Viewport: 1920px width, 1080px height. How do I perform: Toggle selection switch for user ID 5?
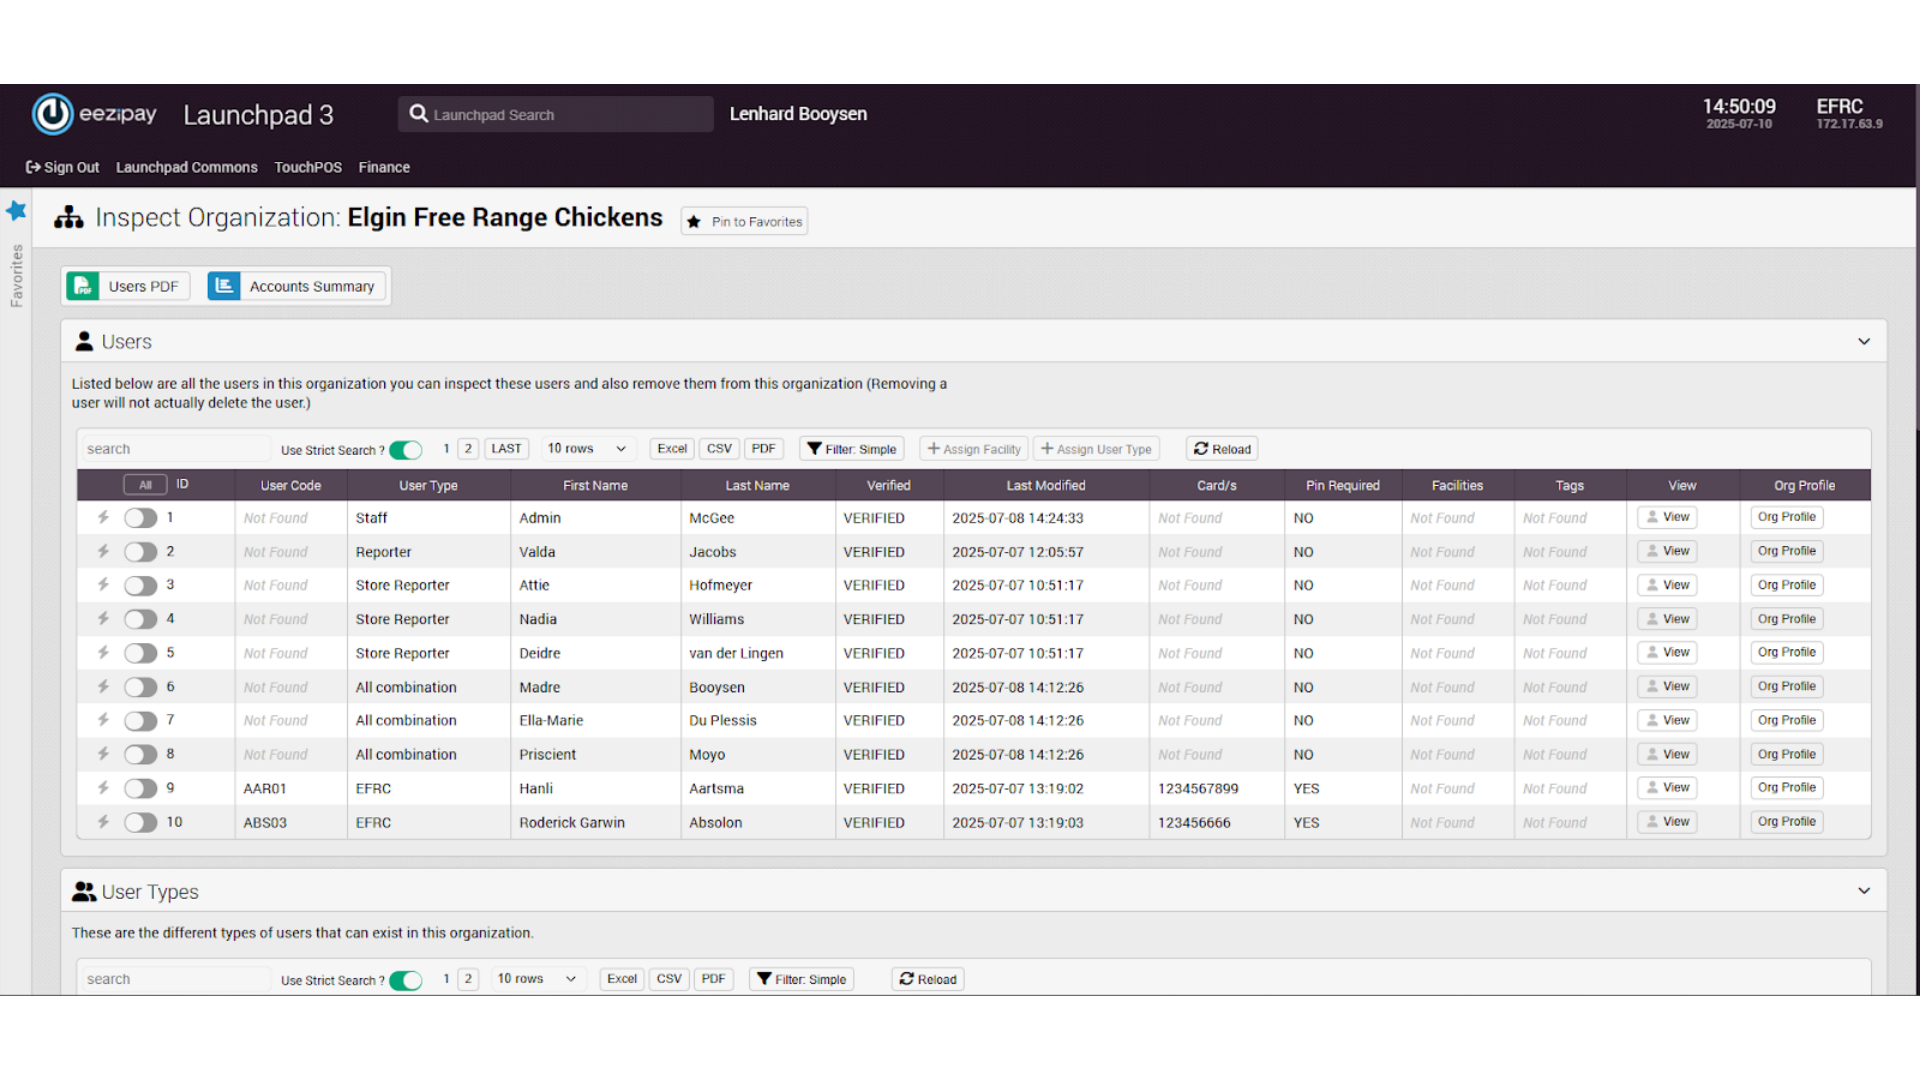[141, 653]
